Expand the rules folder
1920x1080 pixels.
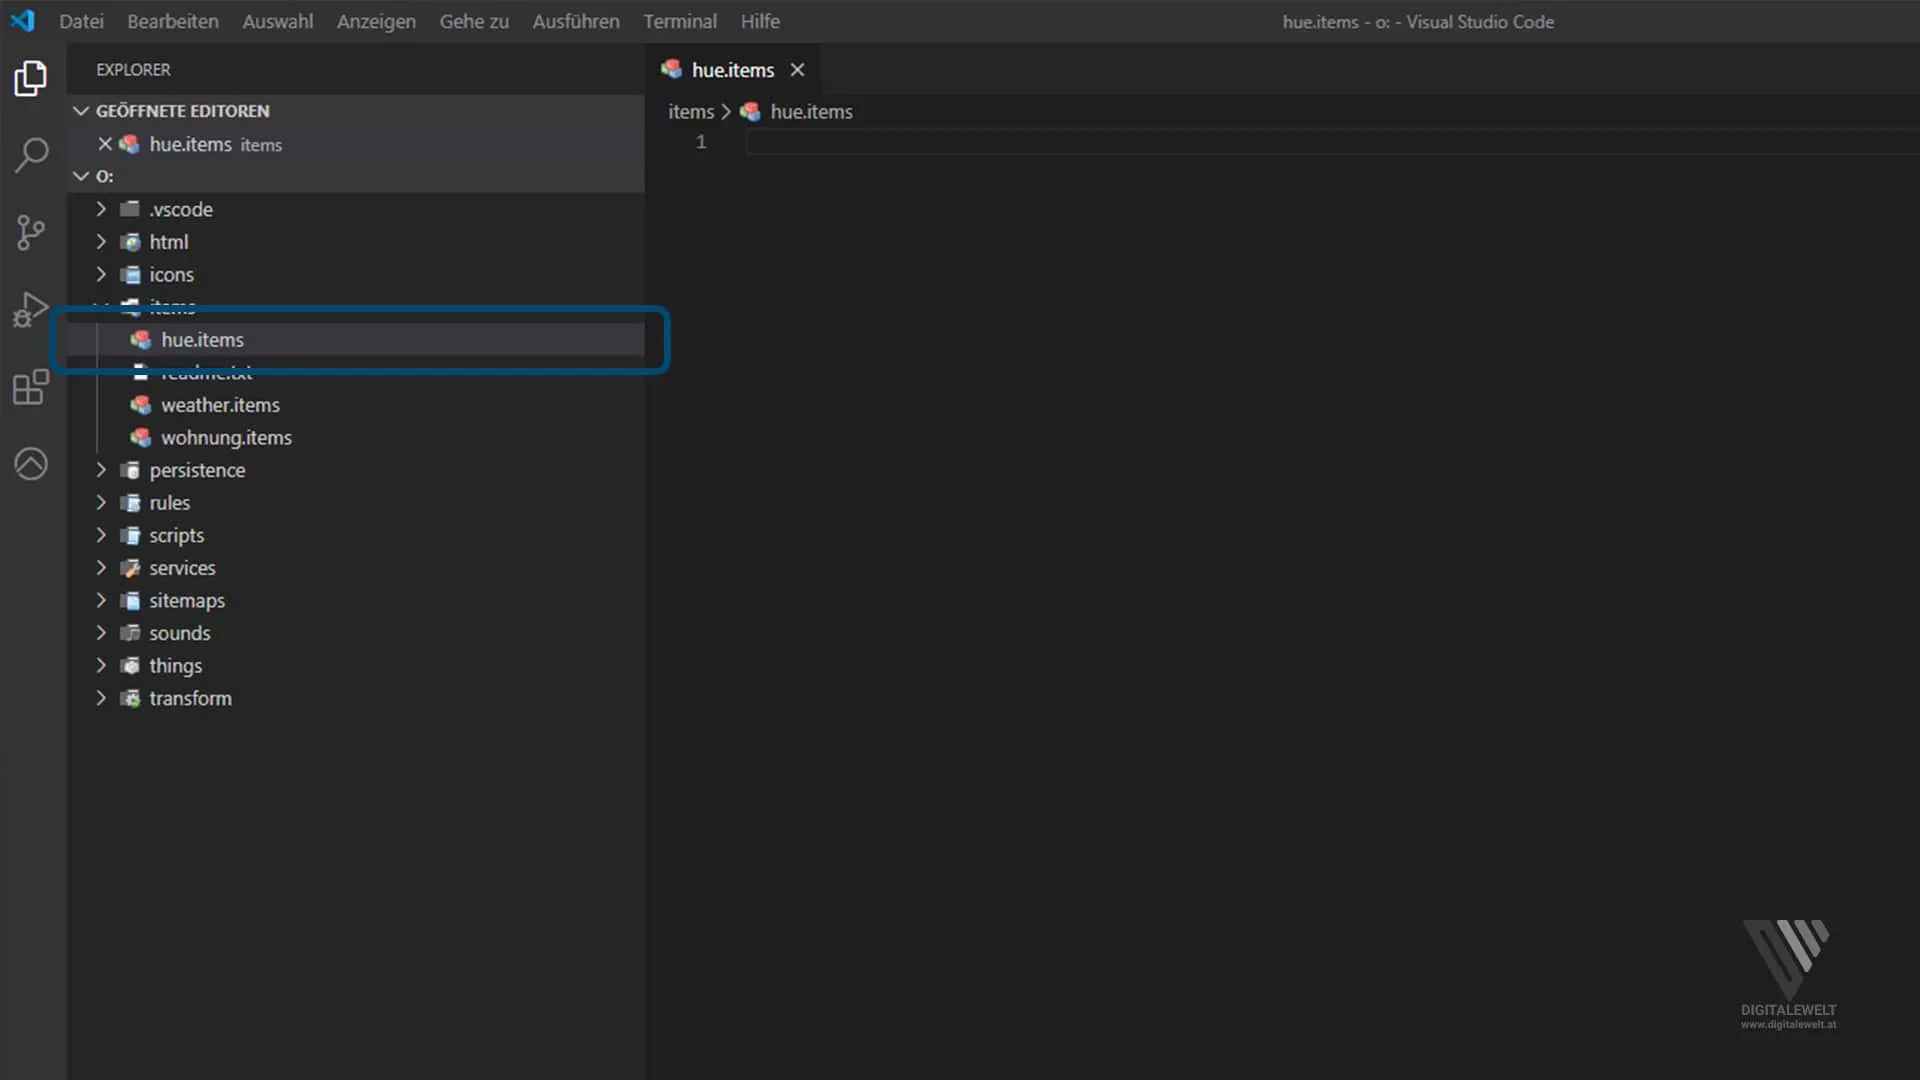click(x=101, y=503)
